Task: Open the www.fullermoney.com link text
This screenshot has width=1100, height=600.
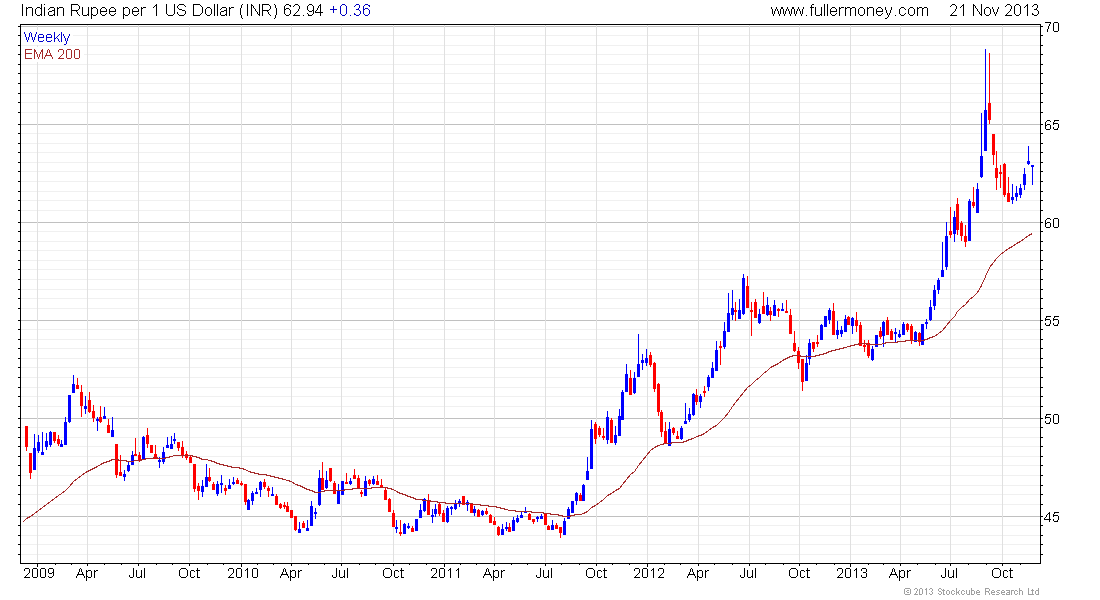Action: point(849,11)
